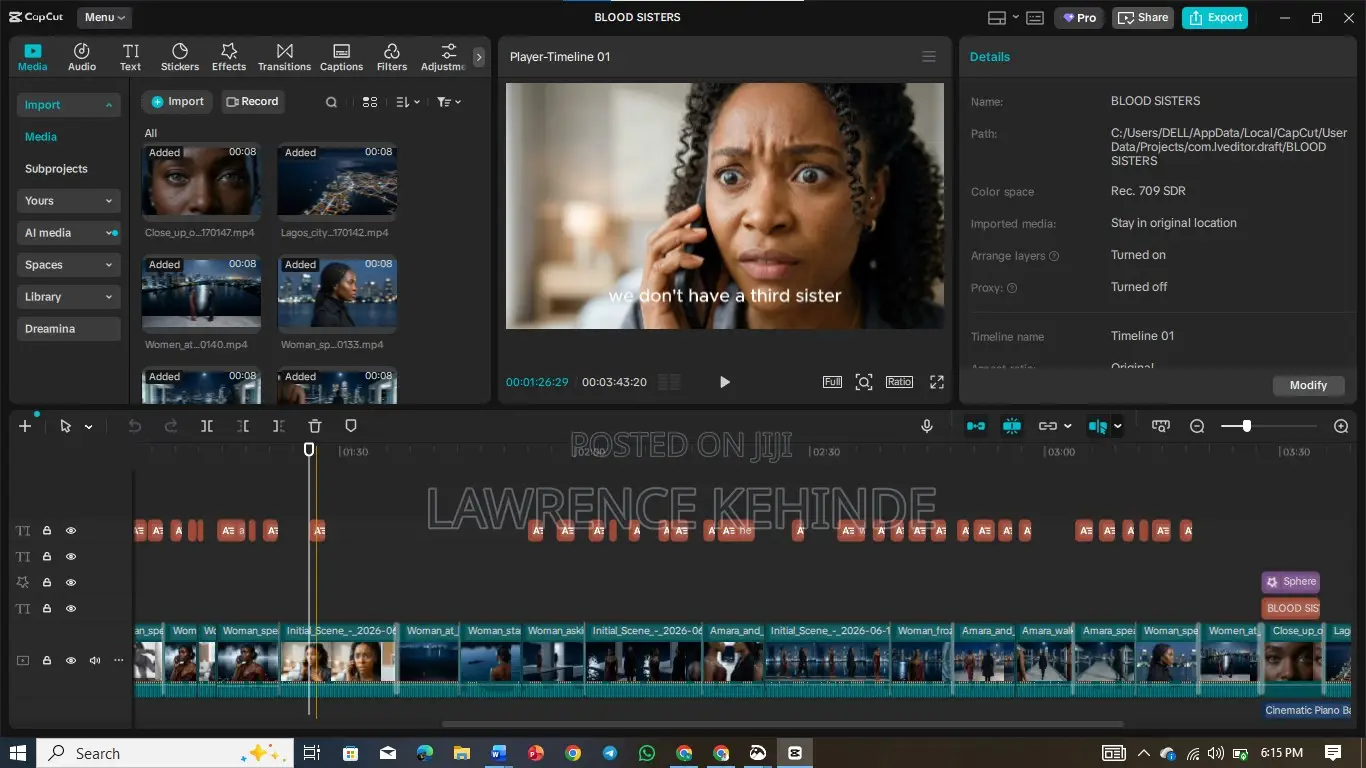Hide the top caption text track
1366x768 pixels.
click(x=71, y=531)
